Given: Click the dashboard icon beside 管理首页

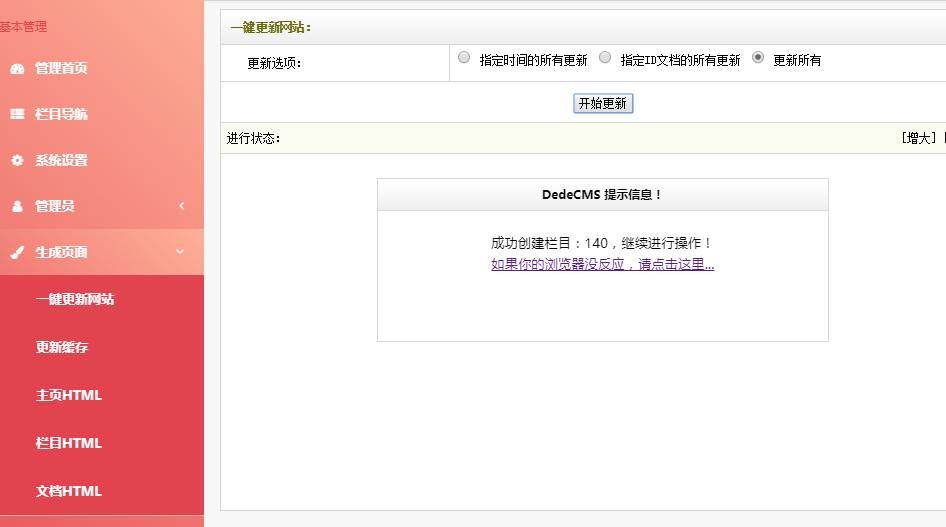Looking at the screenshot, I should coord(17,68).
